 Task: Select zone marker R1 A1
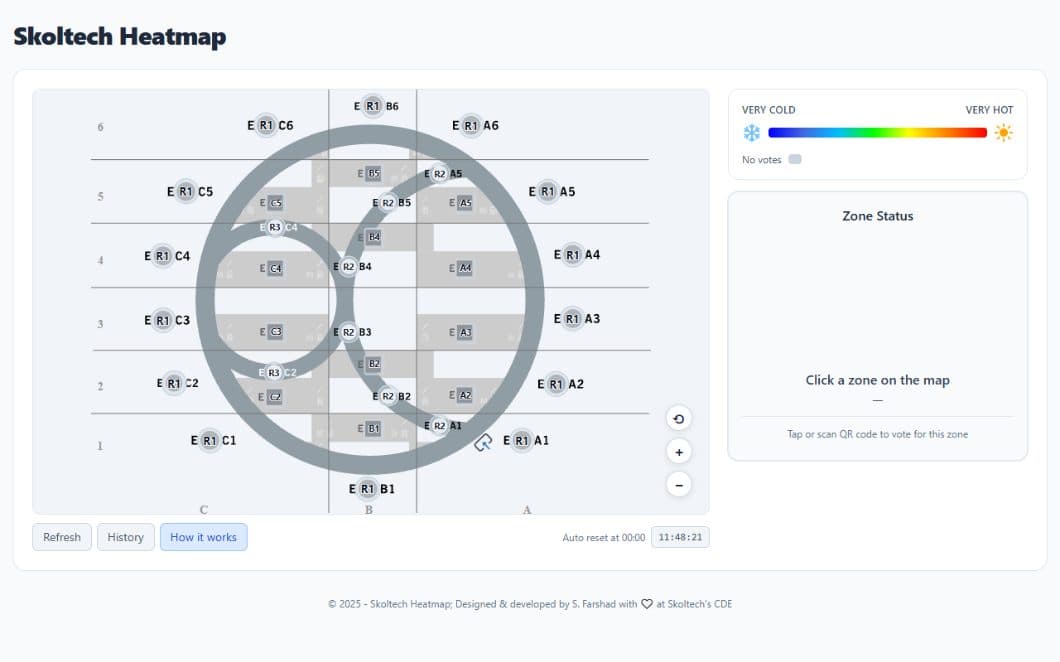(x=522, y=440)
